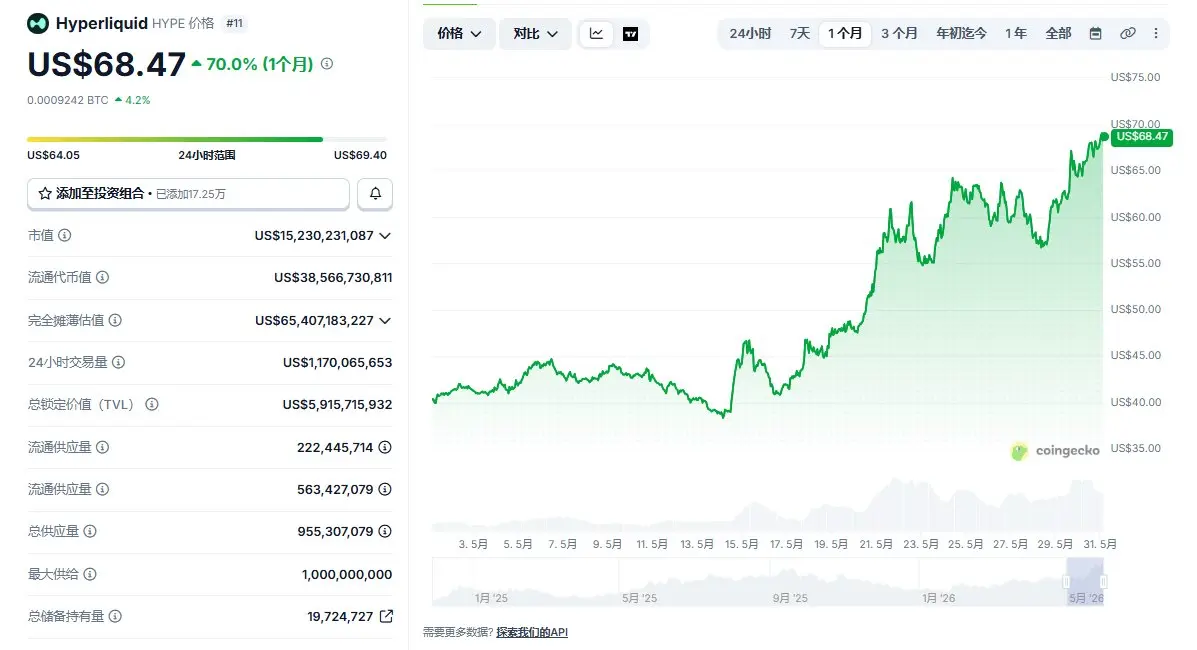Select the 3个月 time range tab

899,34
